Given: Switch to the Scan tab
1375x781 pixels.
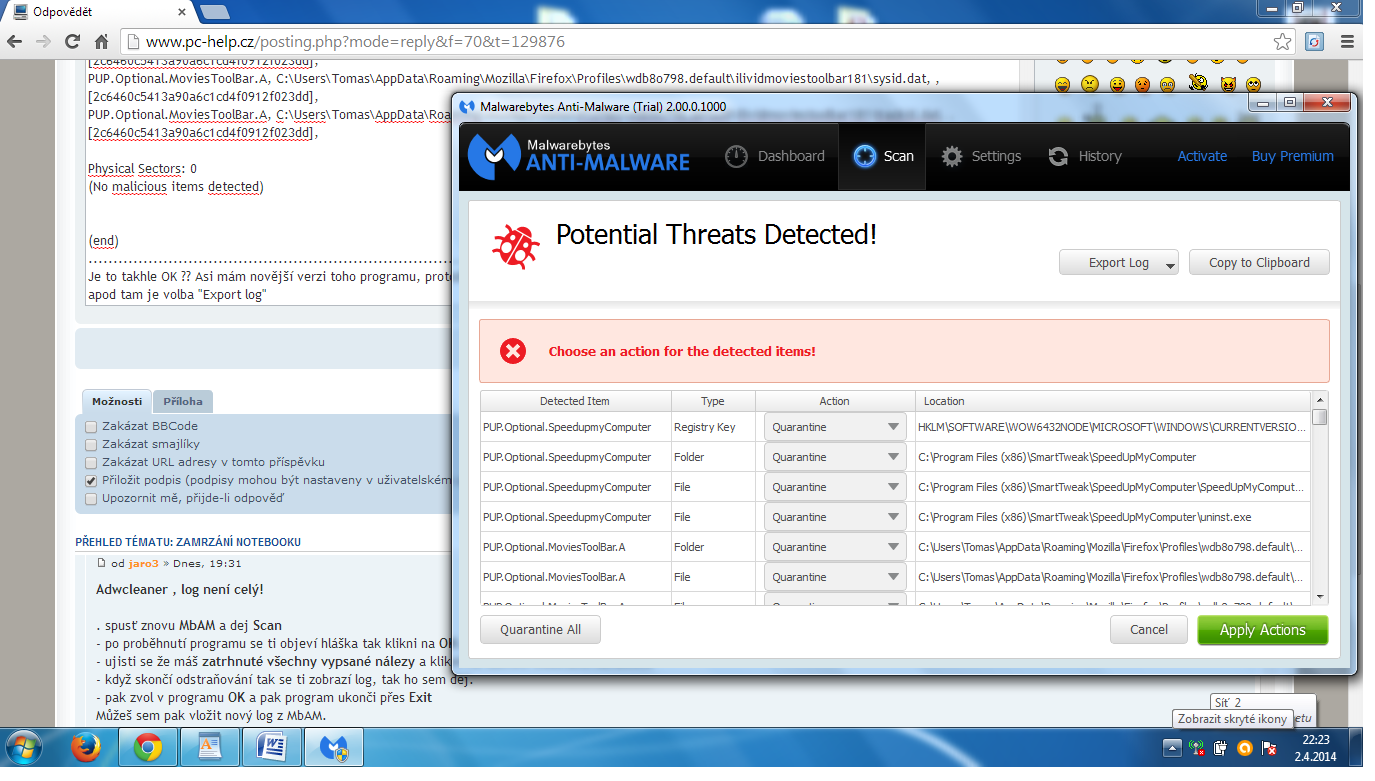Looking at the screenshot, I should [x=882, y=156].
